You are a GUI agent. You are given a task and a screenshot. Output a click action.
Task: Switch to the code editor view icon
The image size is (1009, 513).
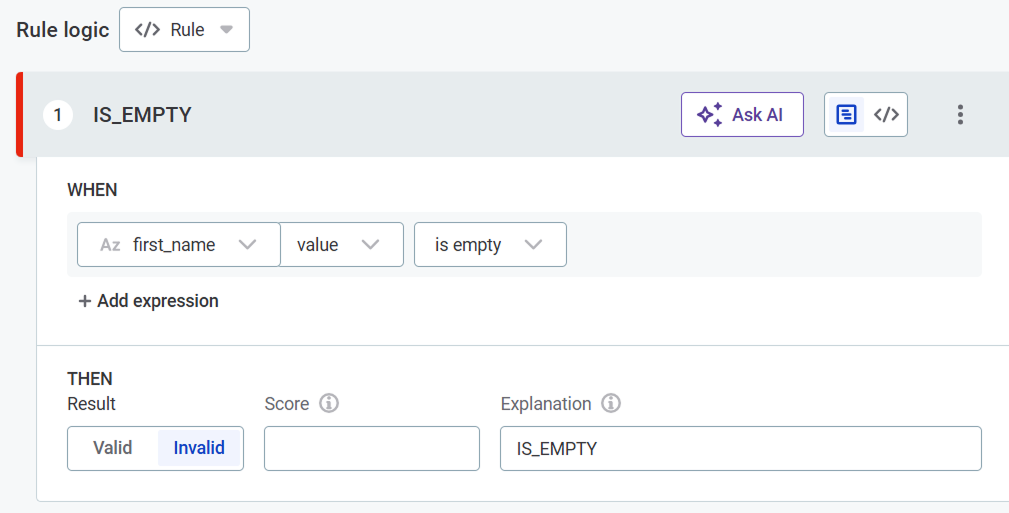886,115
